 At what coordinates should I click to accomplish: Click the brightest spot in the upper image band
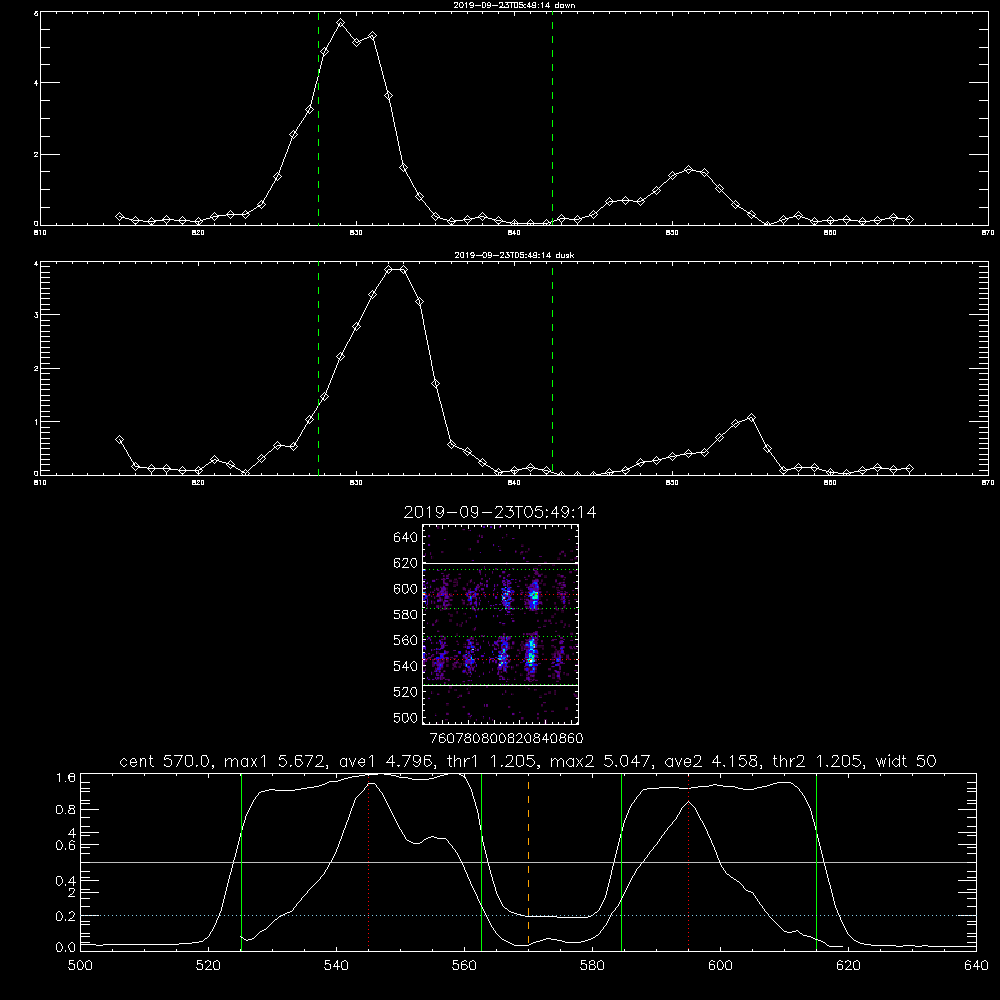tap(535, 596)
